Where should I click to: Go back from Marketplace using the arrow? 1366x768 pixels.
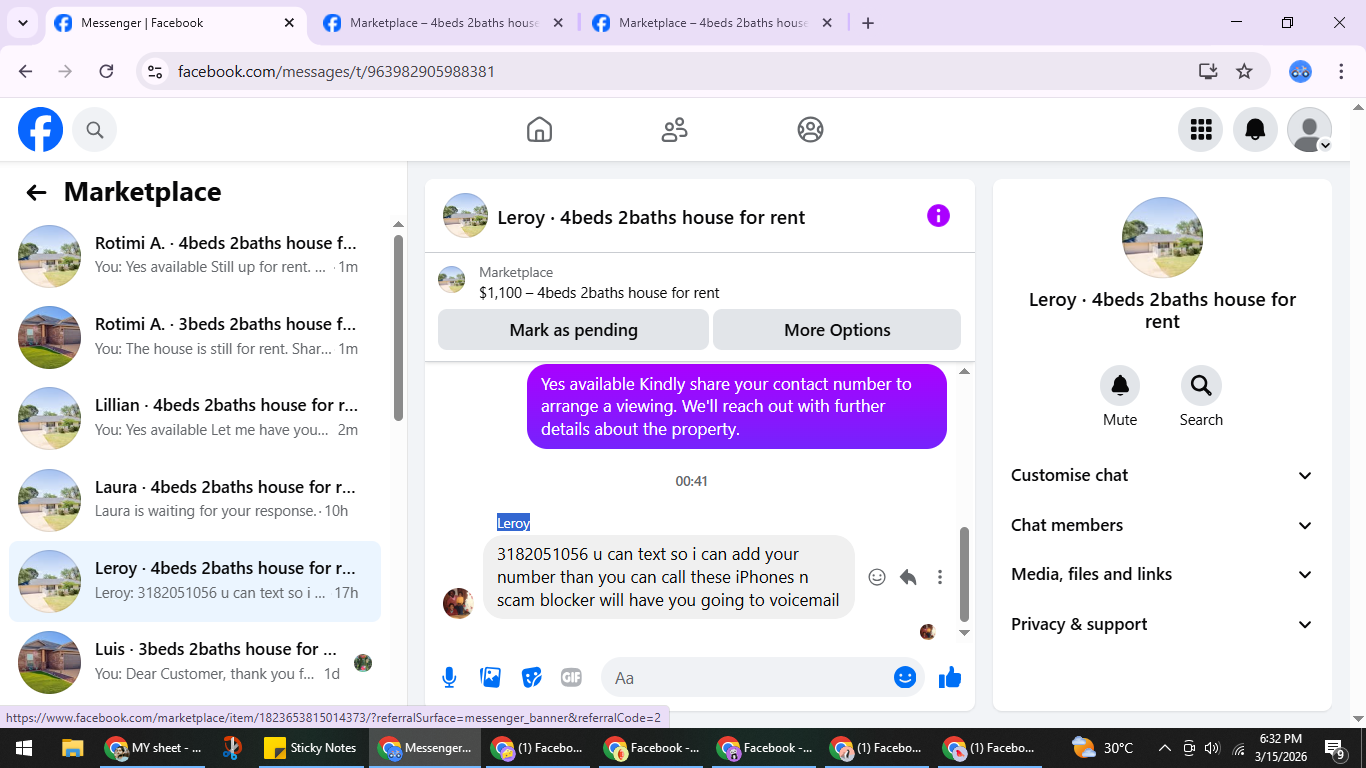click(37, 193)
